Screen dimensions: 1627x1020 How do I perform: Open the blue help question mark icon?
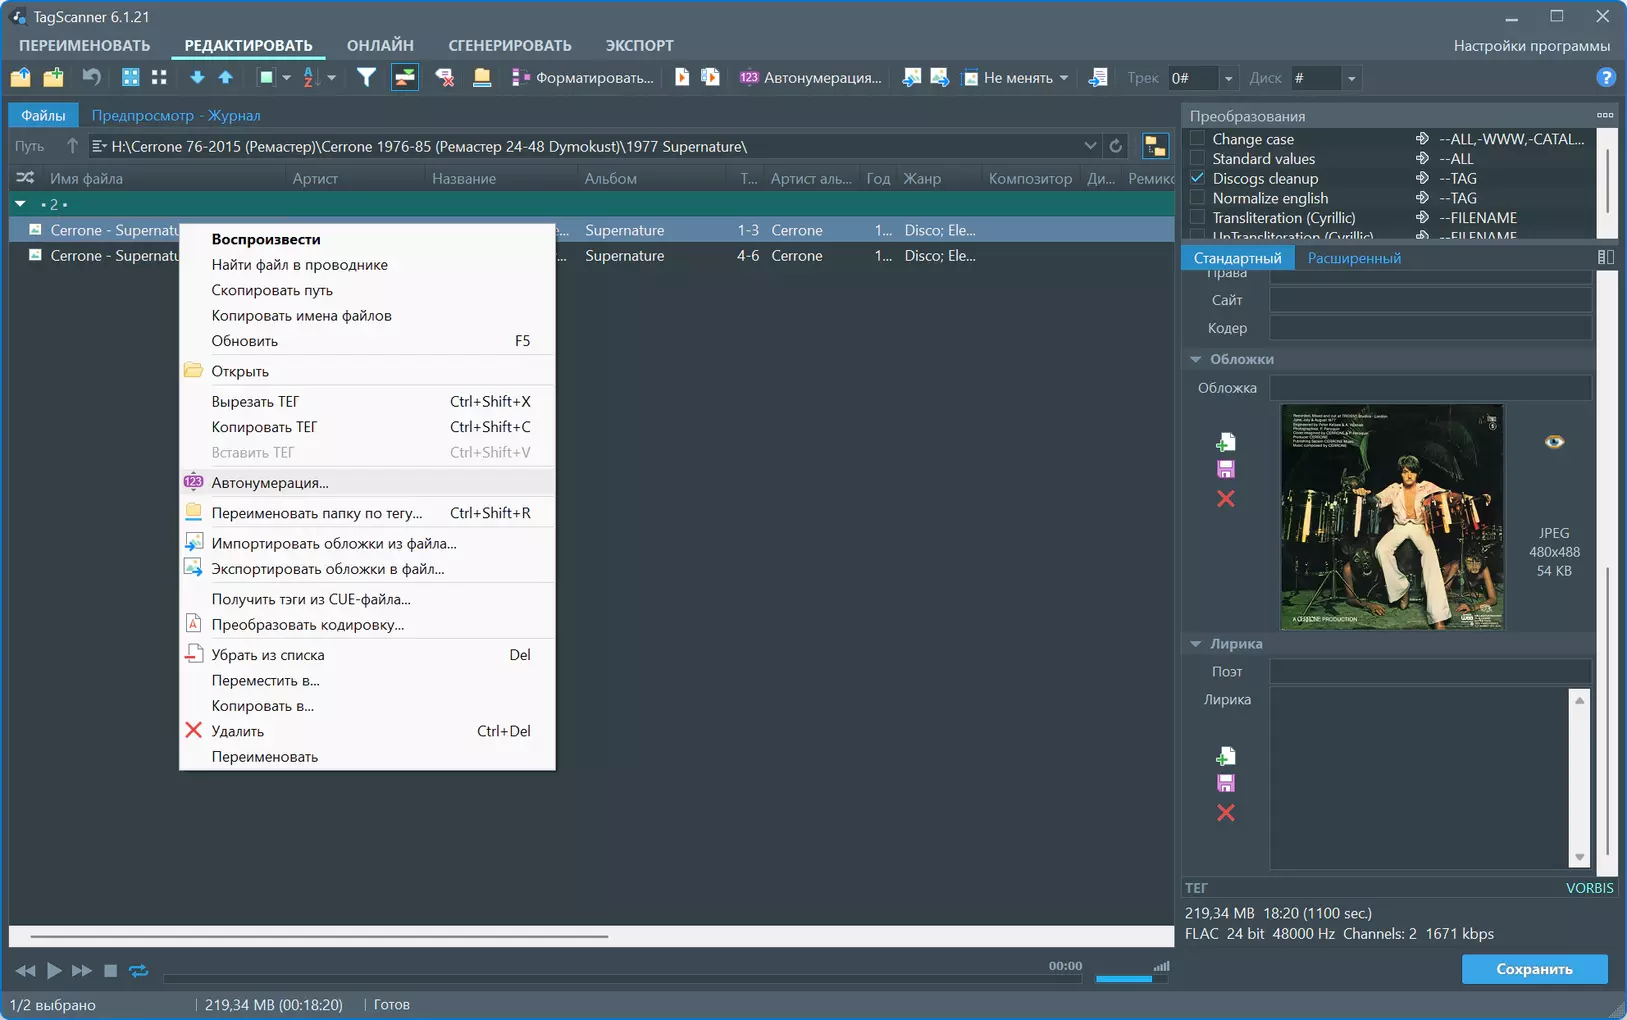(x=1605, y=77)
